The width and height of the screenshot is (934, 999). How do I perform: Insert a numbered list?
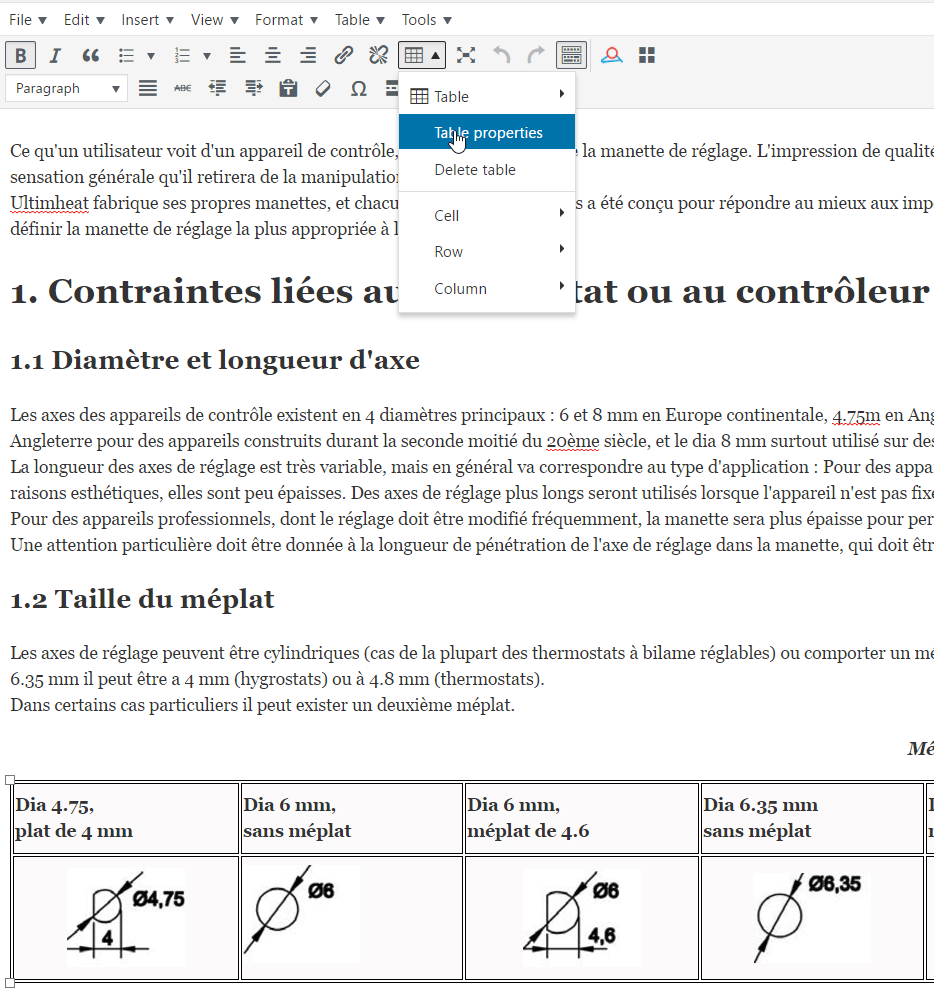(182, 55)
